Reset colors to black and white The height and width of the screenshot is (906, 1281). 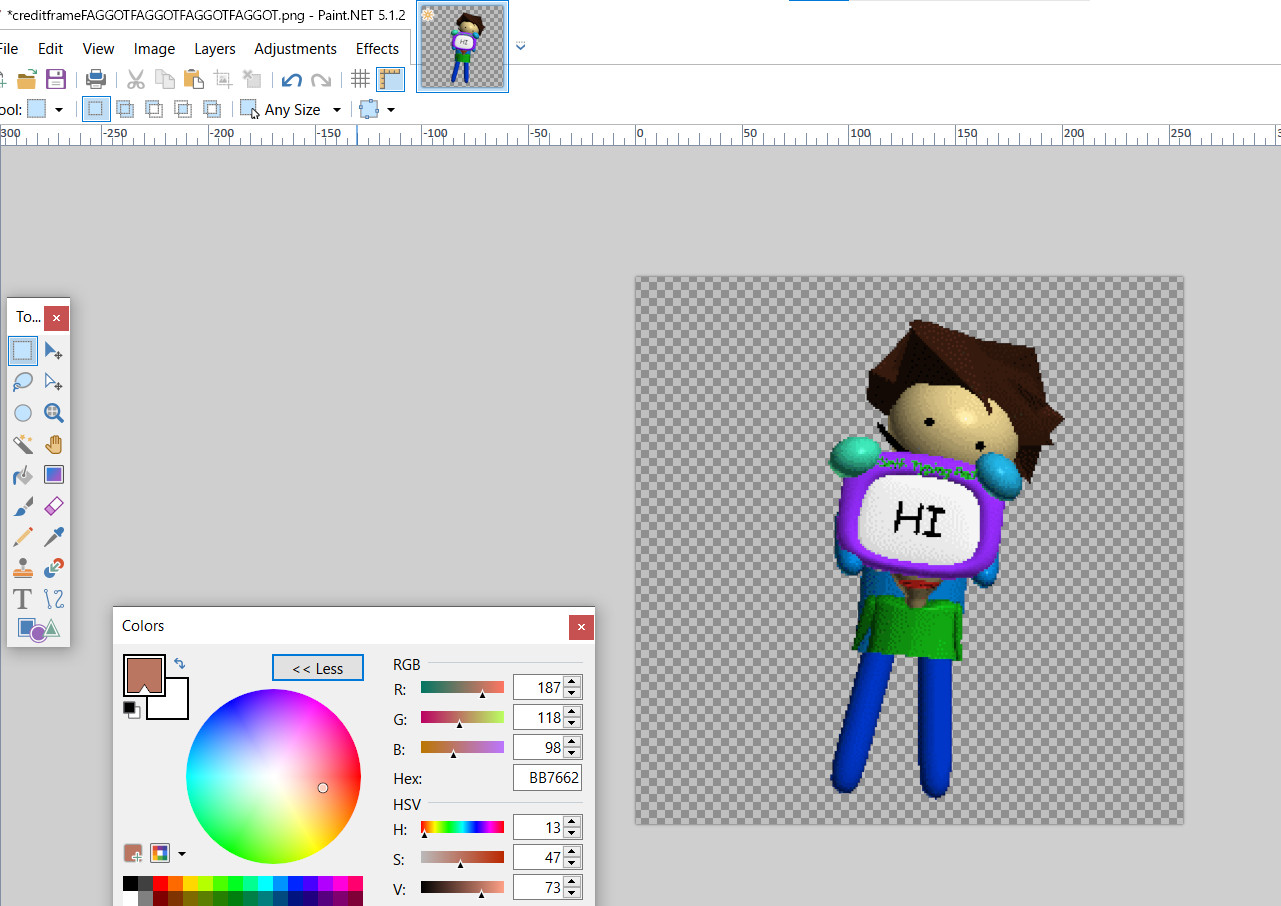point(130,708)
